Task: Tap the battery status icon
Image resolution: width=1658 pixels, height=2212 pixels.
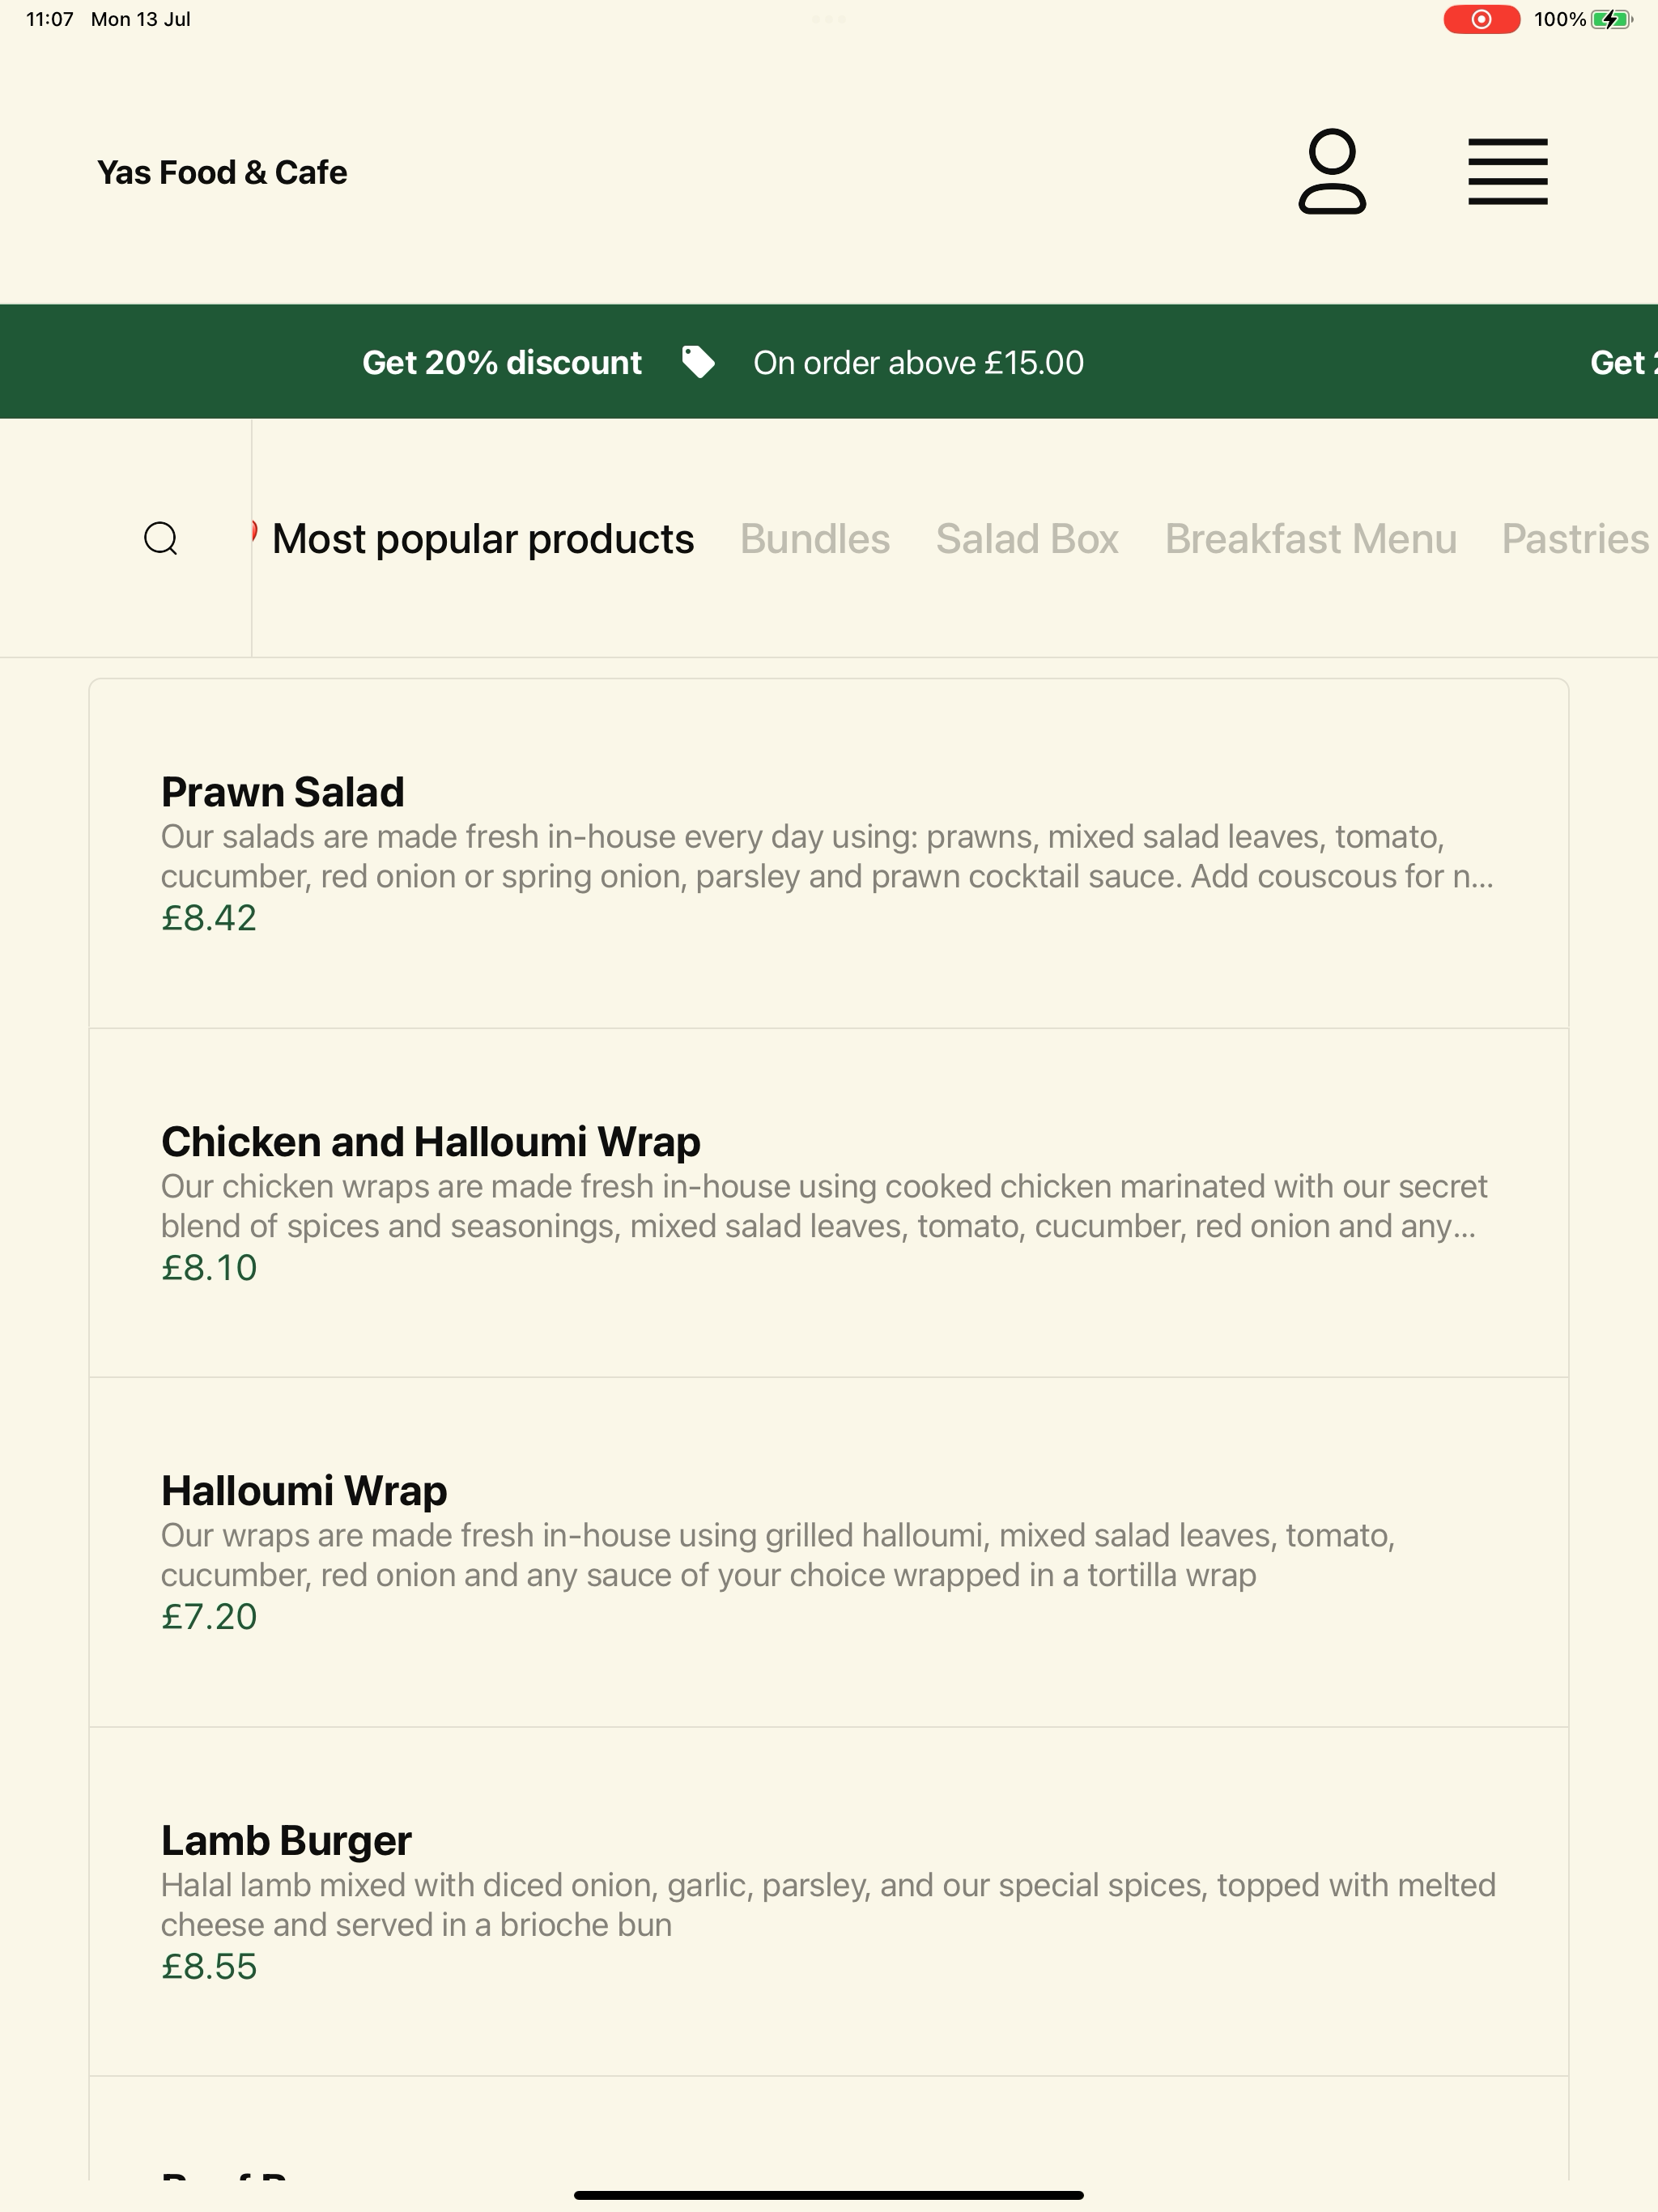Action: [1611, 19]
